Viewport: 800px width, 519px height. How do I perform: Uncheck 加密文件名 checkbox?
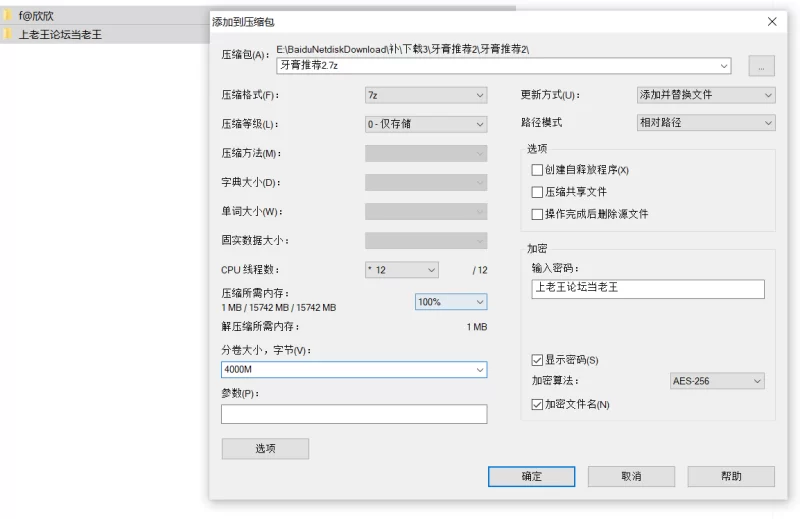(537, 405)
